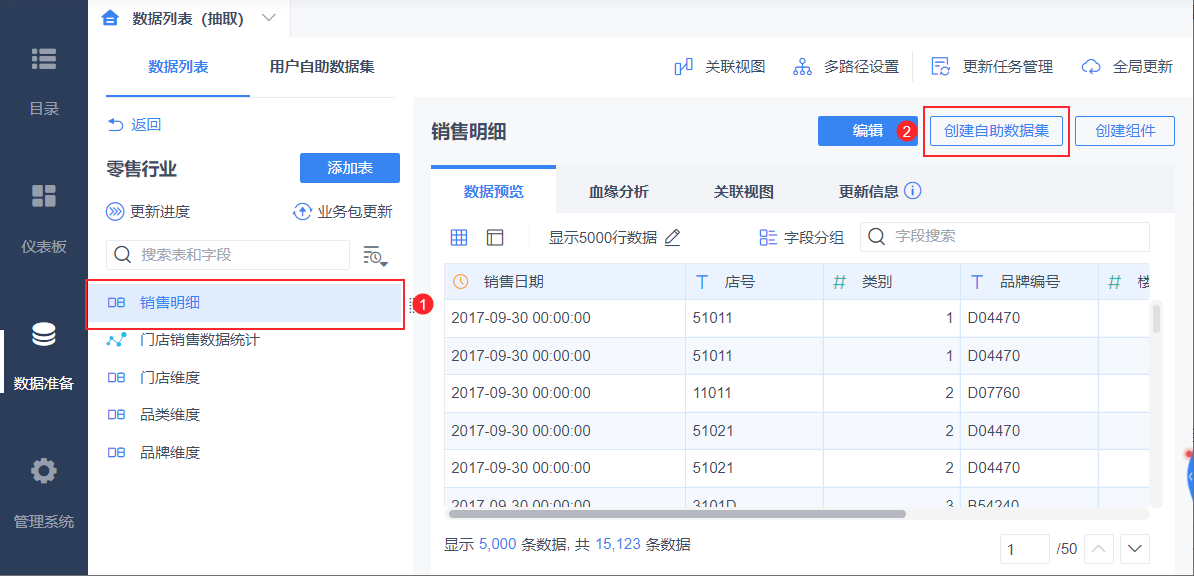Show the 更新信息 info icon
The width and height of the screenshot is (1194, 576).
point(912,190)
